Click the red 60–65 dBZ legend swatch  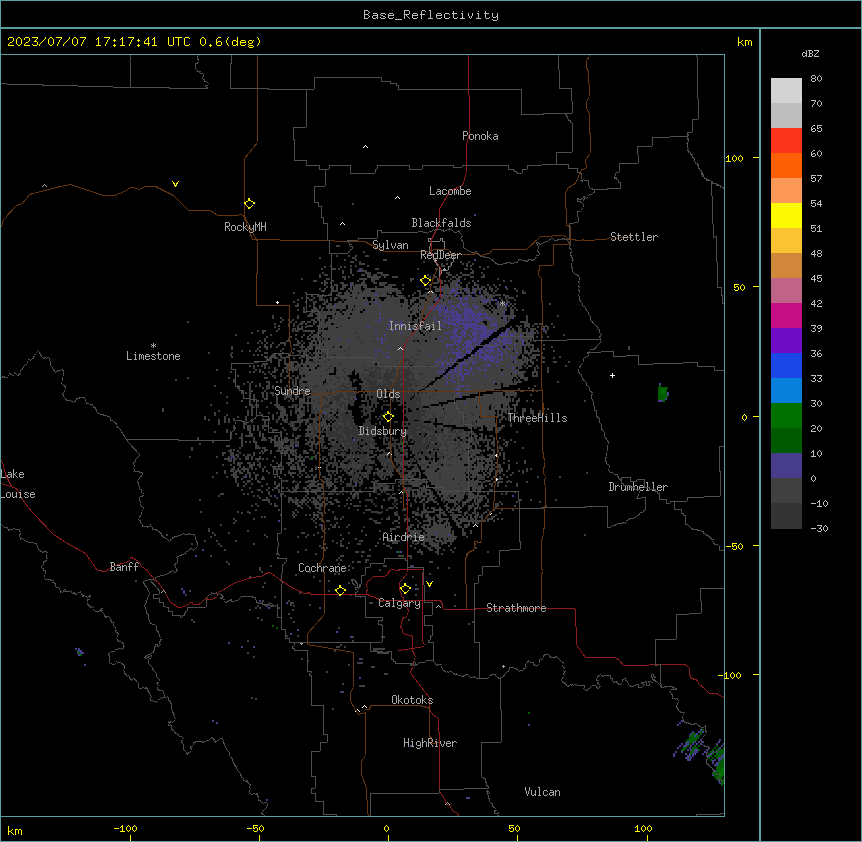(786, 141)
